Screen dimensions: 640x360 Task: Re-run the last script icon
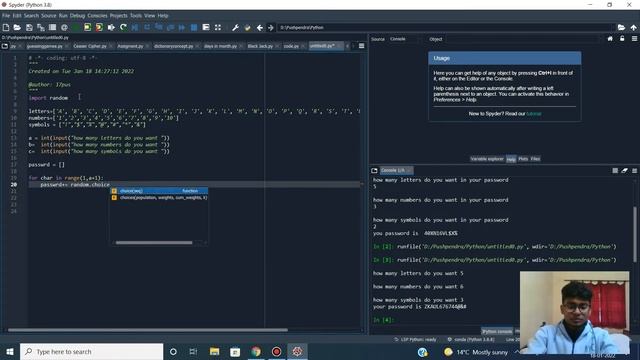(123, 27)
